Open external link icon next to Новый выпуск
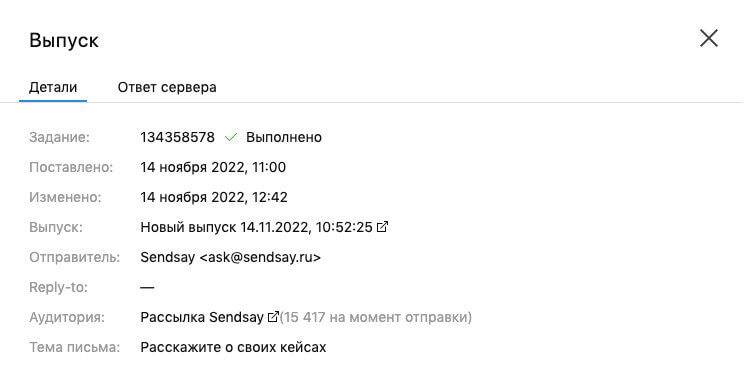Screen dimensions: 747x375 click(x=382, y=227)
